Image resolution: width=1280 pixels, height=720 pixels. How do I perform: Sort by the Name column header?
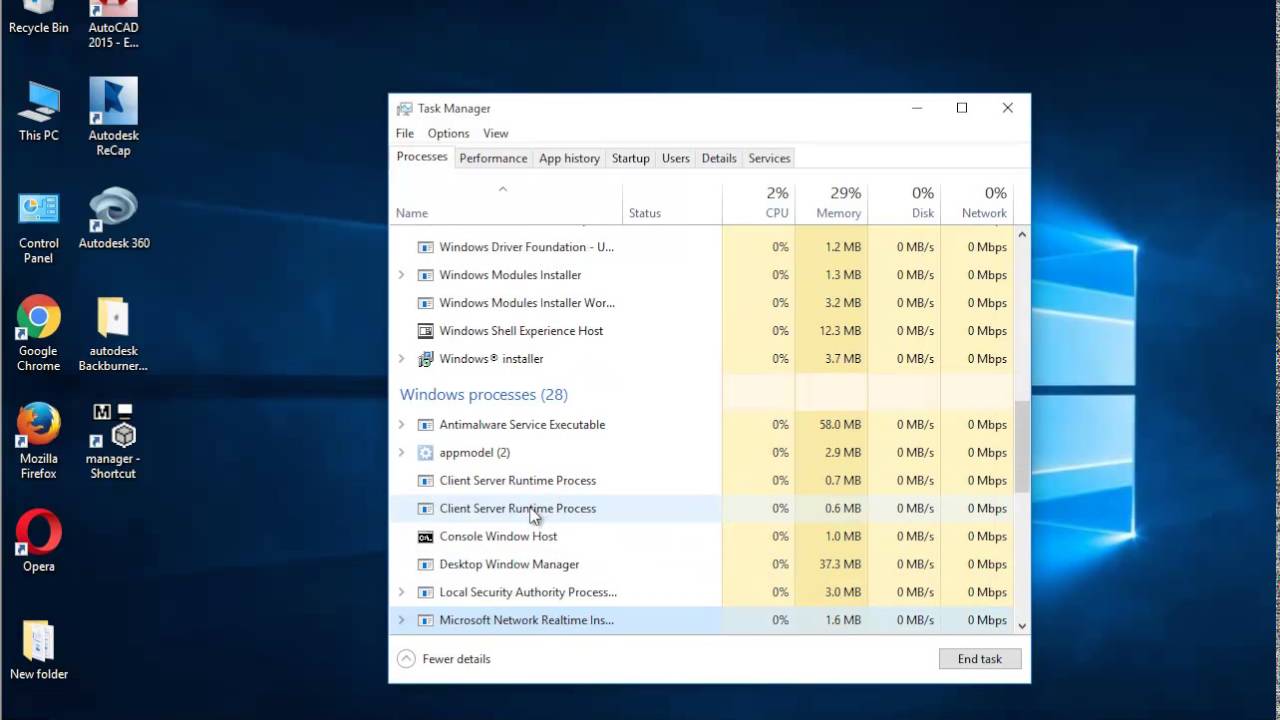tap(506, 203)
